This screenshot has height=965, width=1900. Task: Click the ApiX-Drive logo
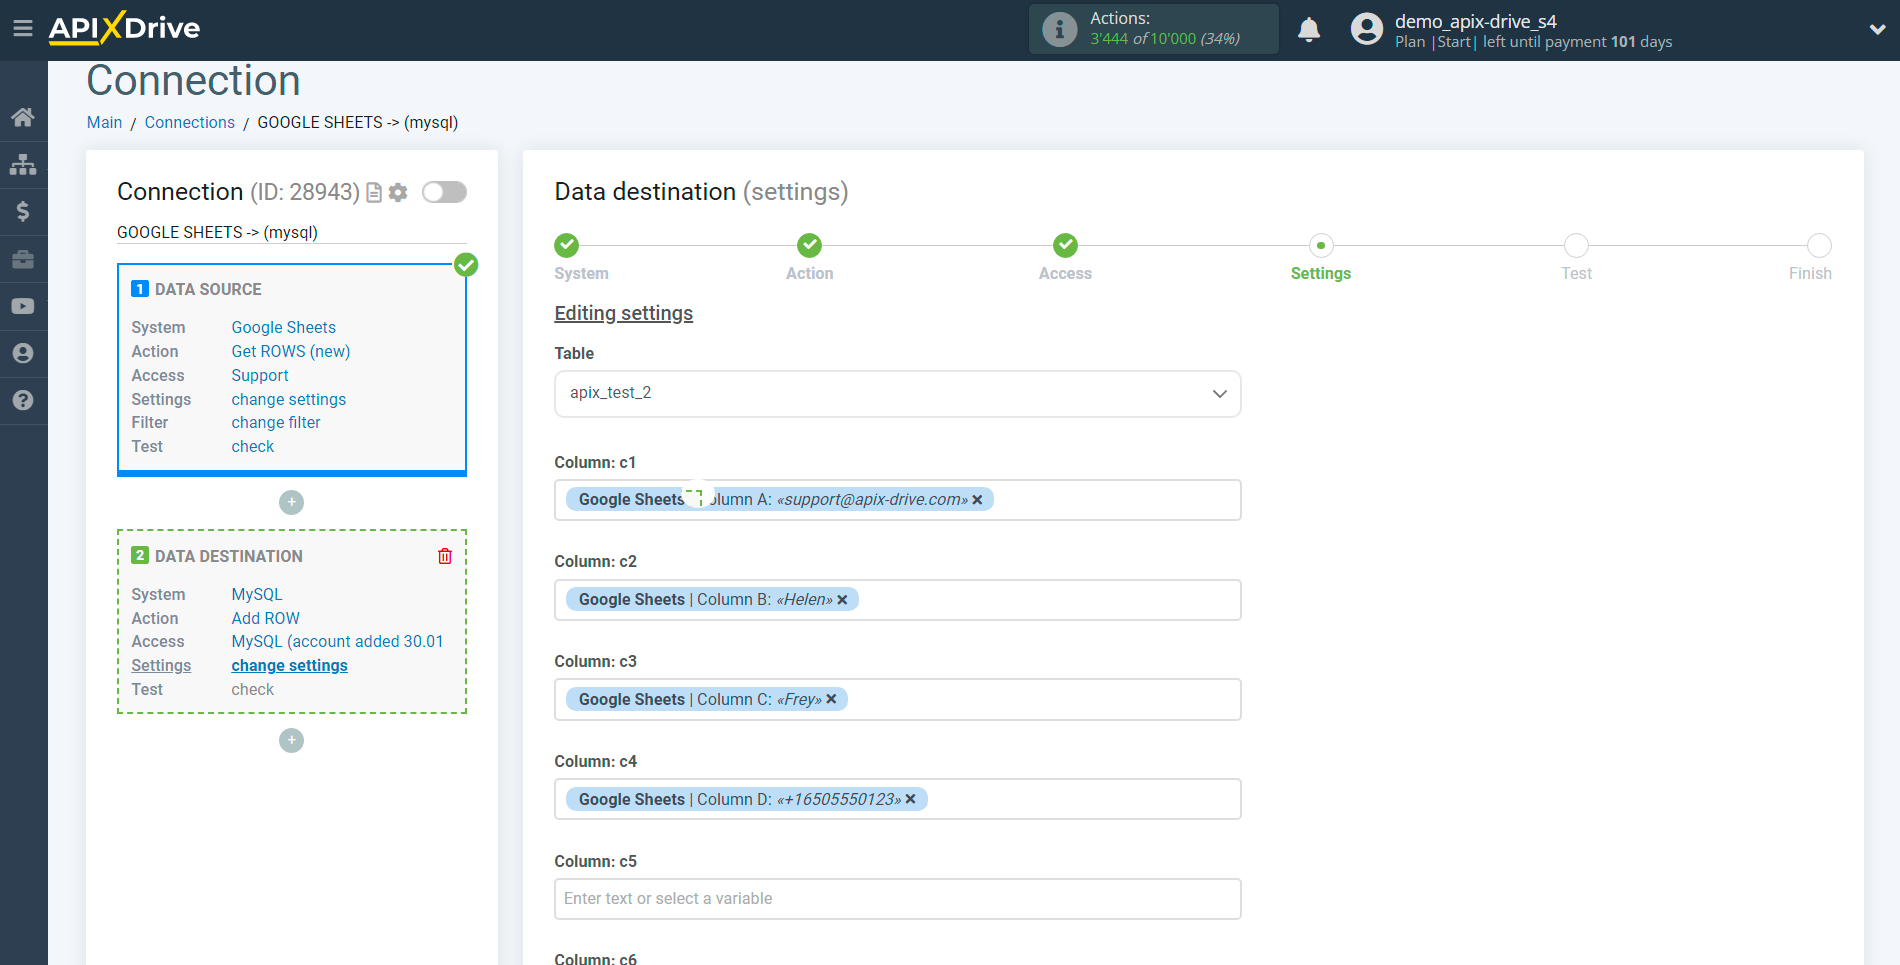click(x=124, y=28)
